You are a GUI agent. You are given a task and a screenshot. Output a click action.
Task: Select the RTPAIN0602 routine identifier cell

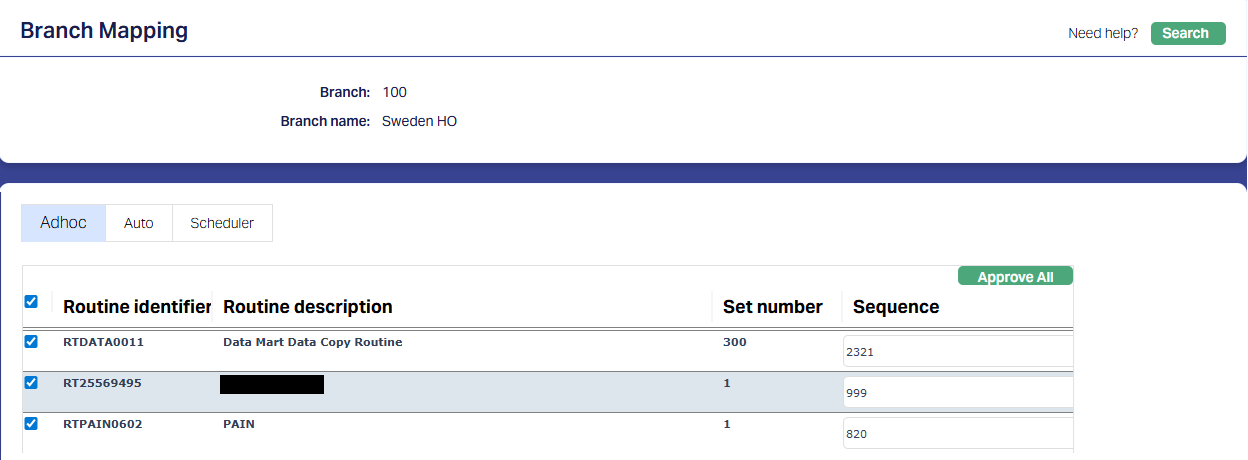[x=102, y=424]
